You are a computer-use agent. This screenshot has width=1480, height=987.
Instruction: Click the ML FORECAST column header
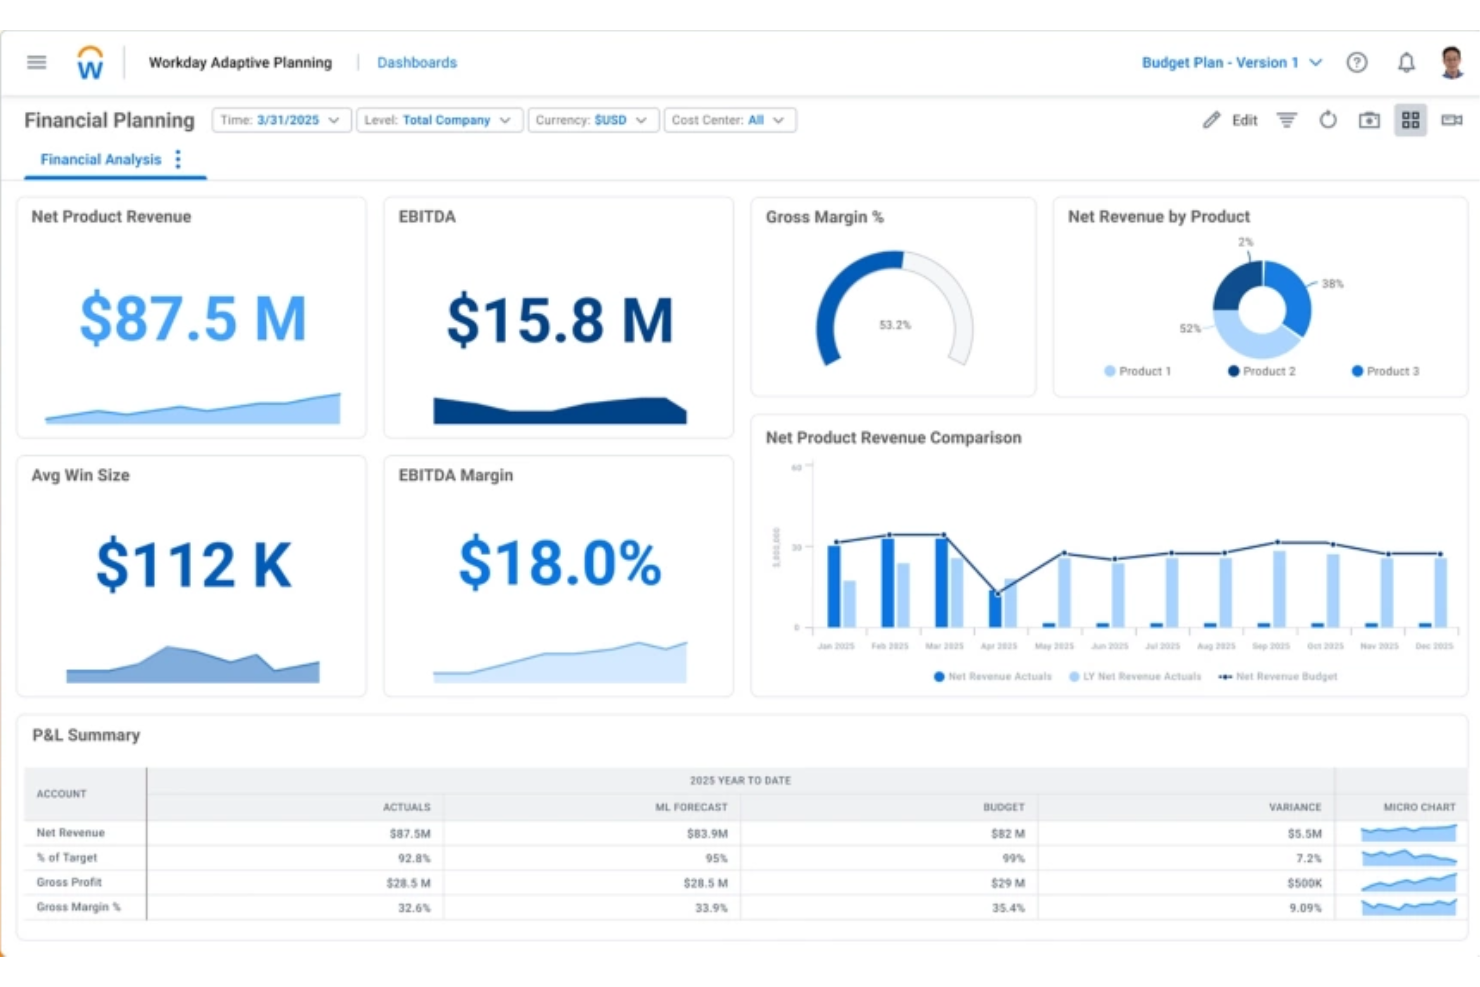[691, 807]
